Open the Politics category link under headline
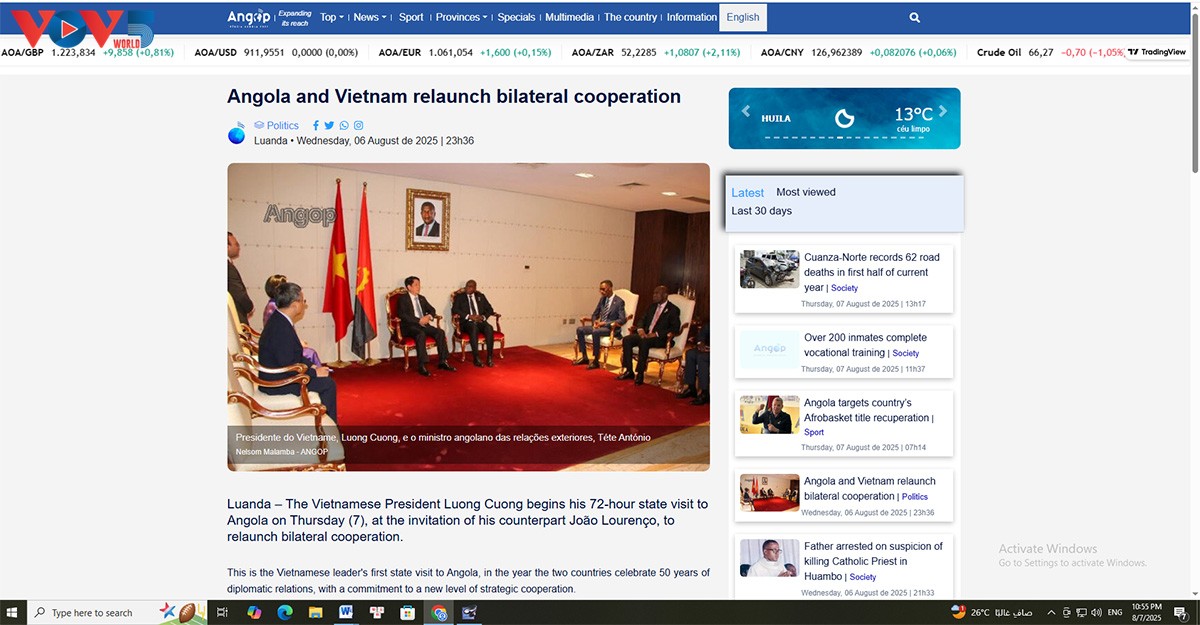The image size is (1200, 625). click(282, 126)
